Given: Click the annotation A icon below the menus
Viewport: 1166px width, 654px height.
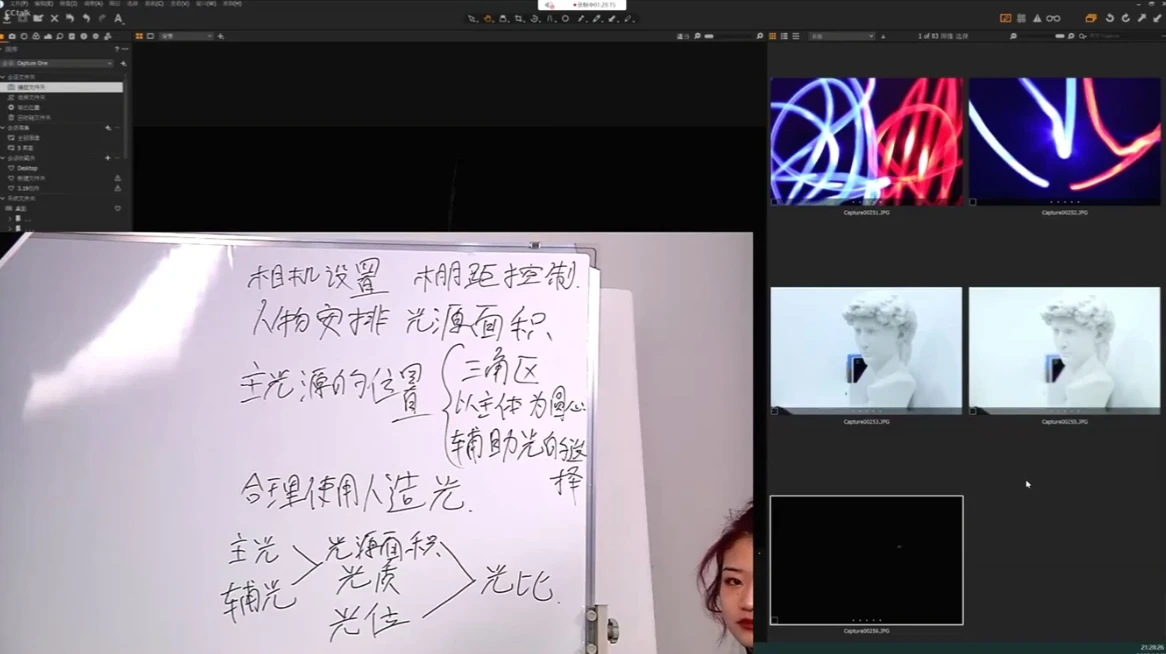Looking at the screenshot, I should tap(117, 18).
